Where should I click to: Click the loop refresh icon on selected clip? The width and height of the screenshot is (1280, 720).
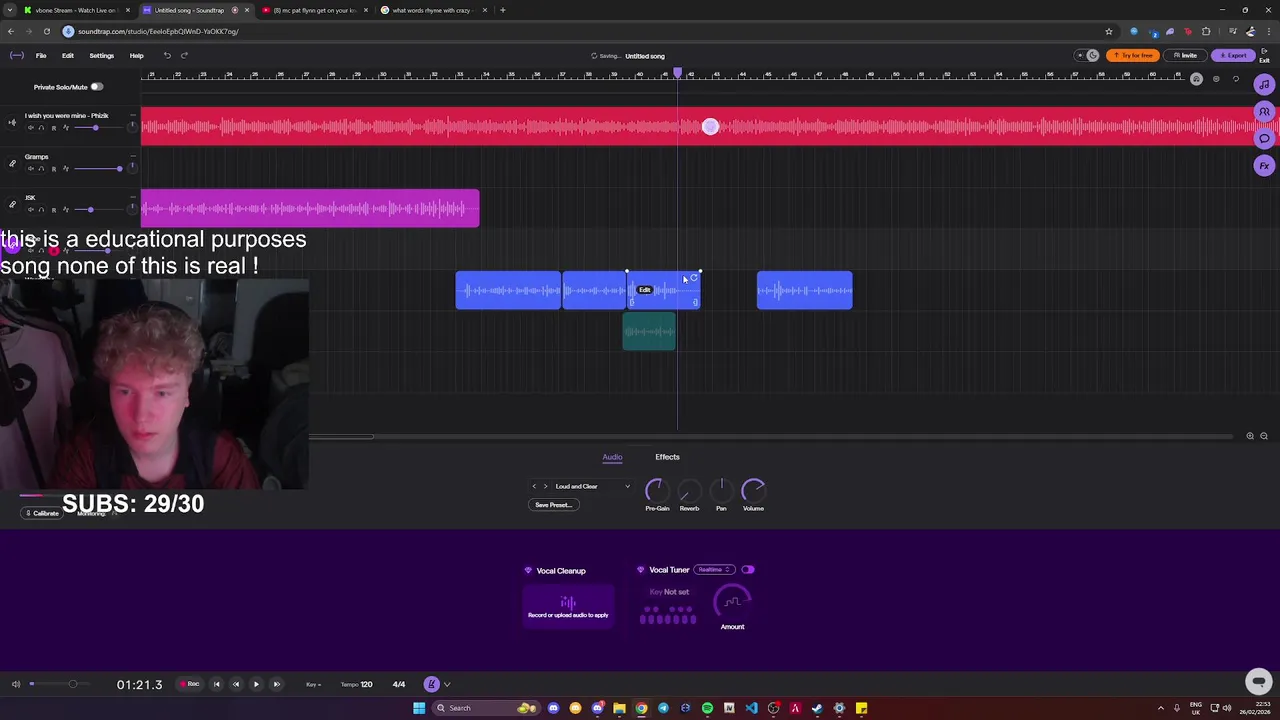pyautogui.click(x=693, y=278)
